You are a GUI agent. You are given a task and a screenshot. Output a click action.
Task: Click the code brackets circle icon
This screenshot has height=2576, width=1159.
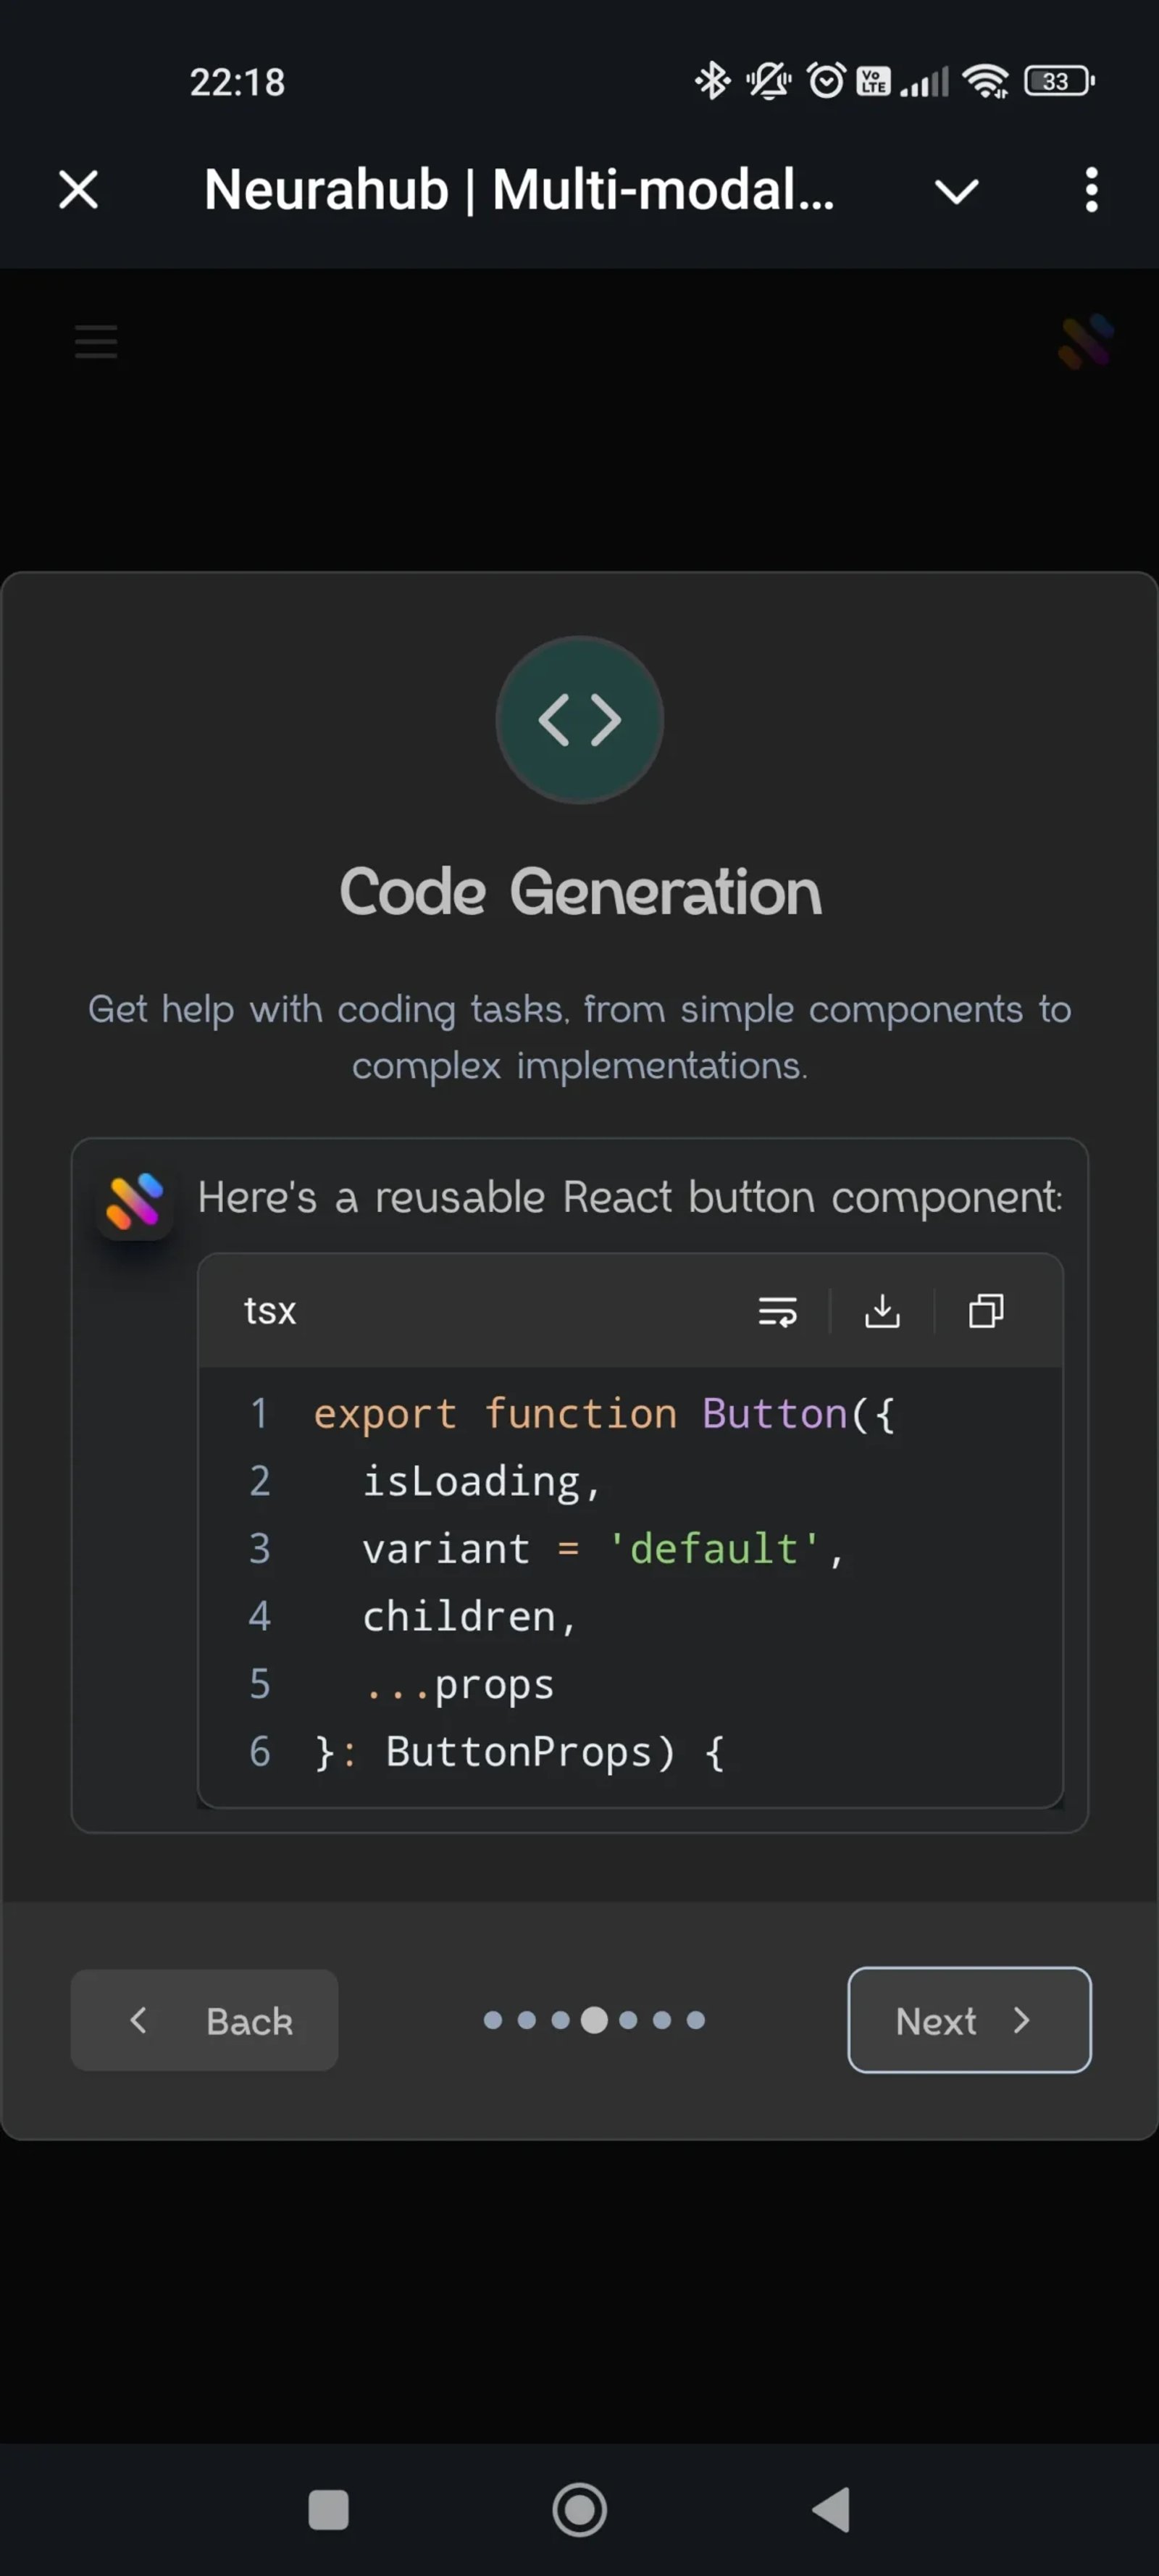coord(580,720)
